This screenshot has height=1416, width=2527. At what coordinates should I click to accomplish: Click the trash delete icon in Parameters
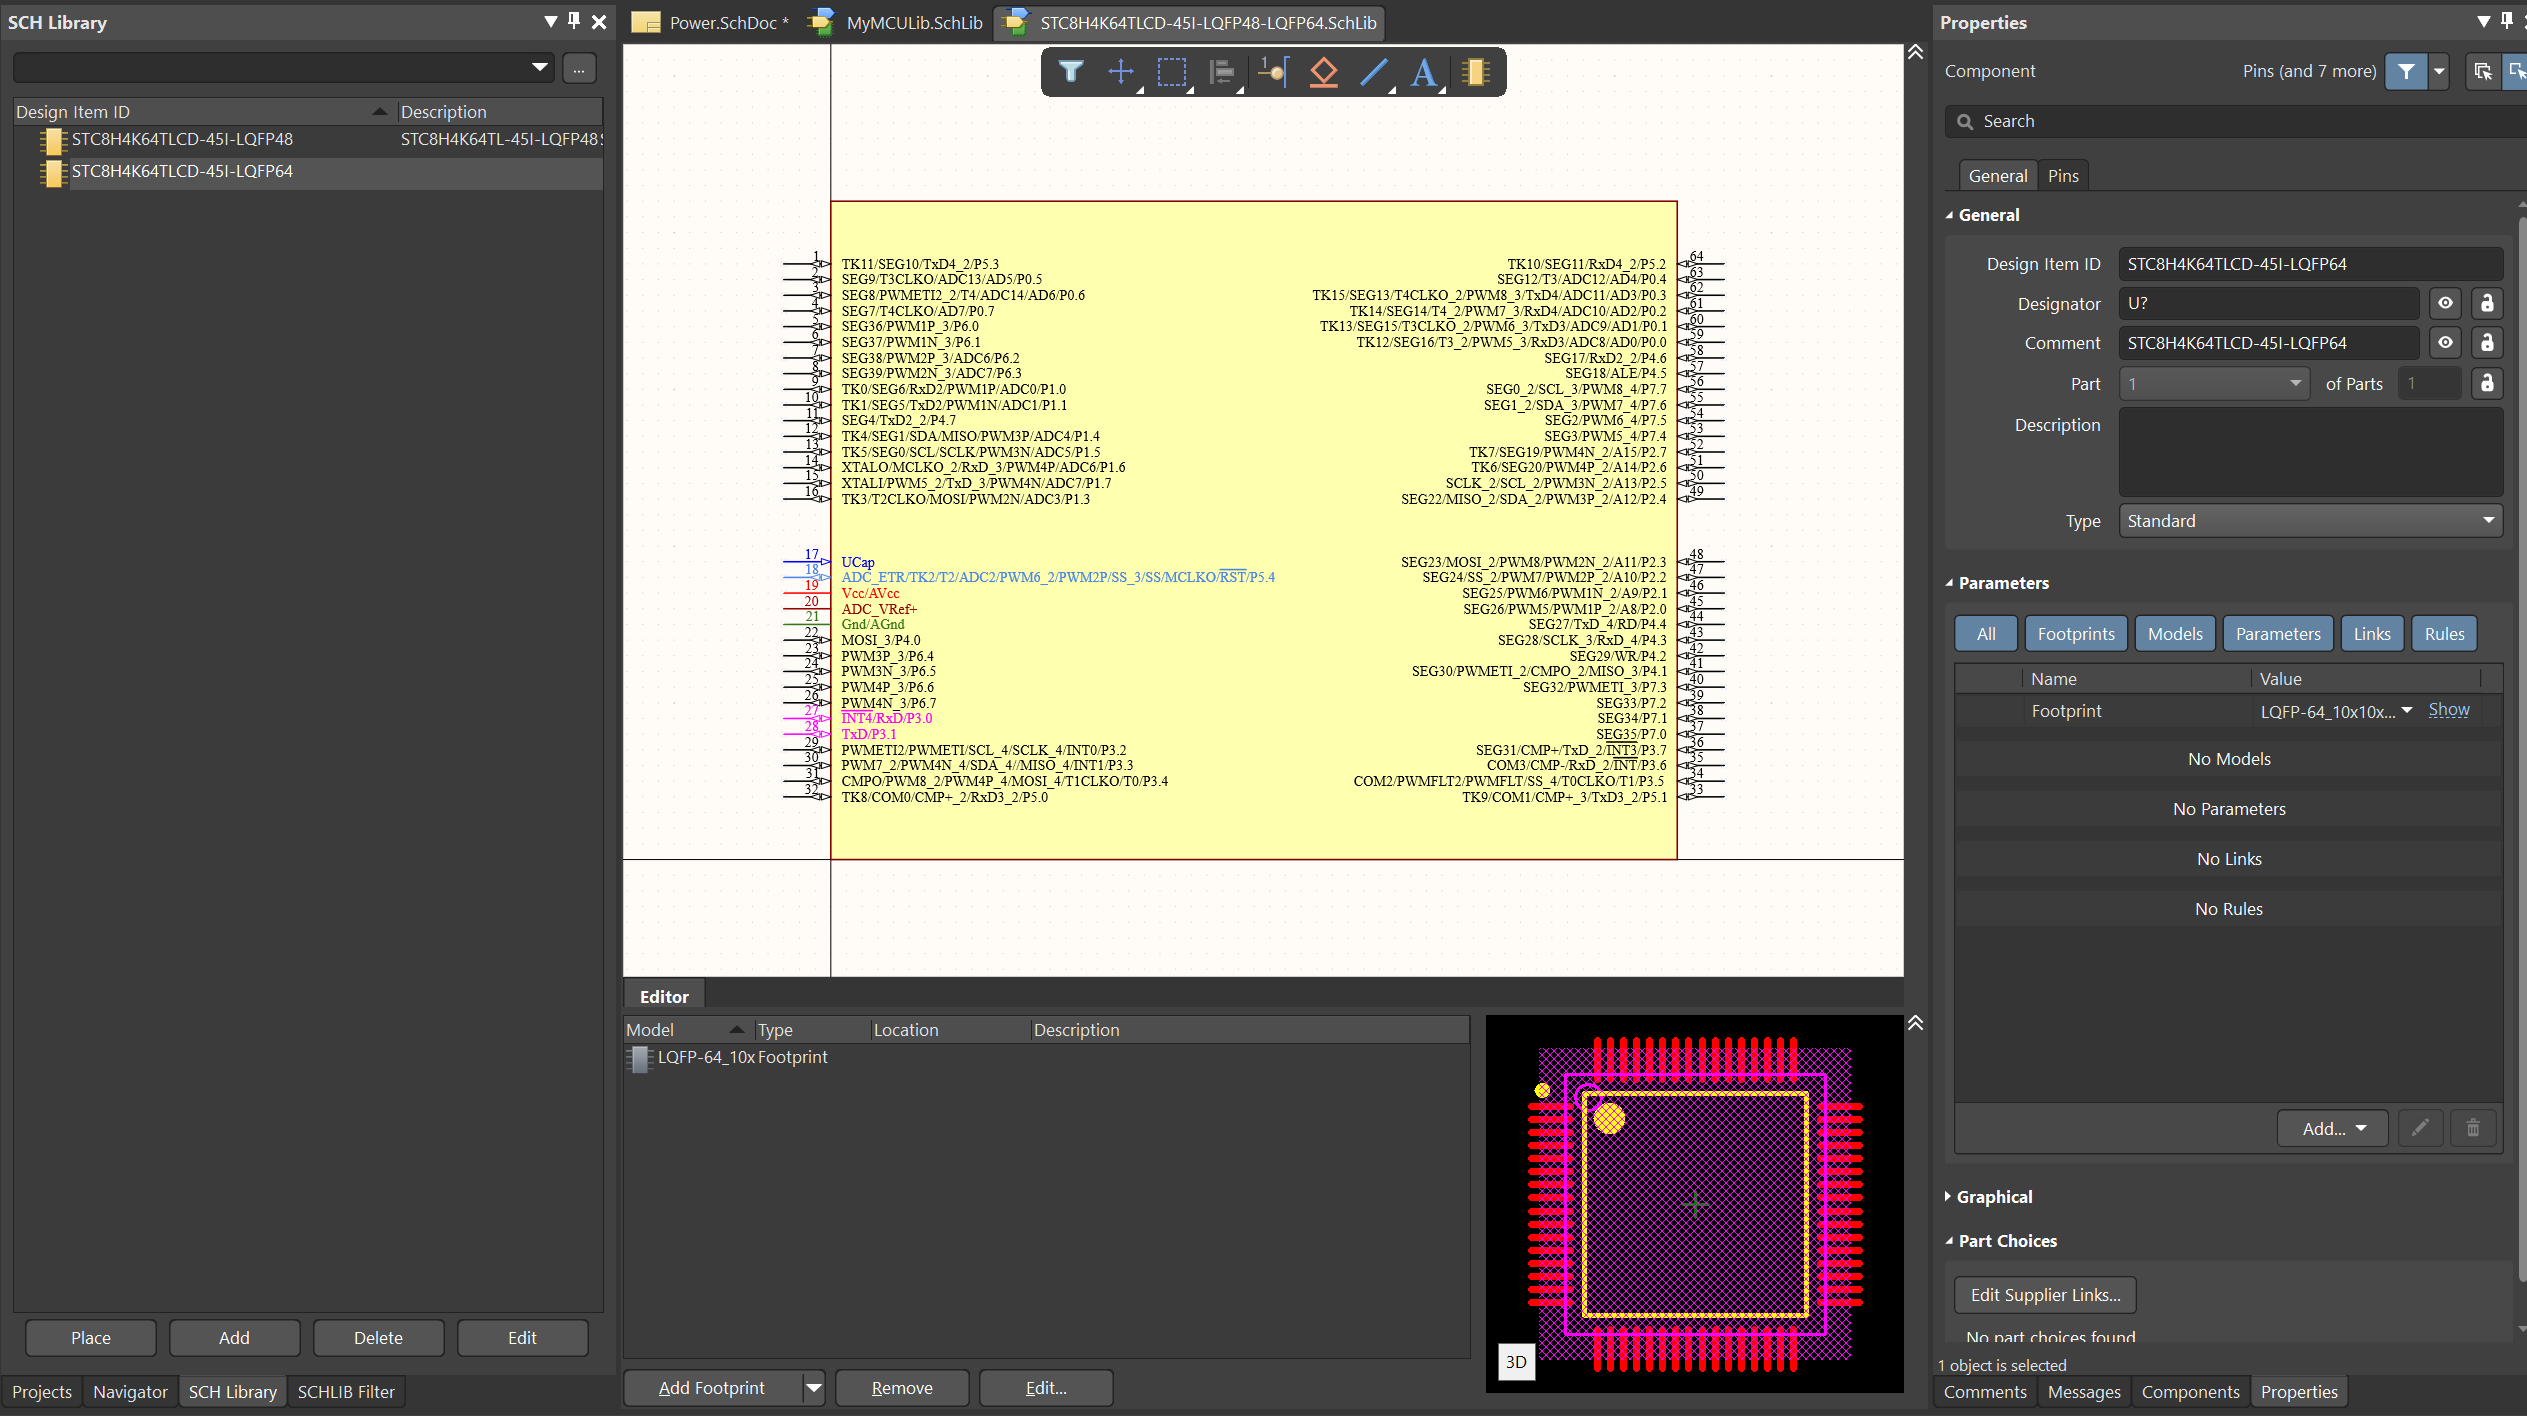tap(2473, 1128)
